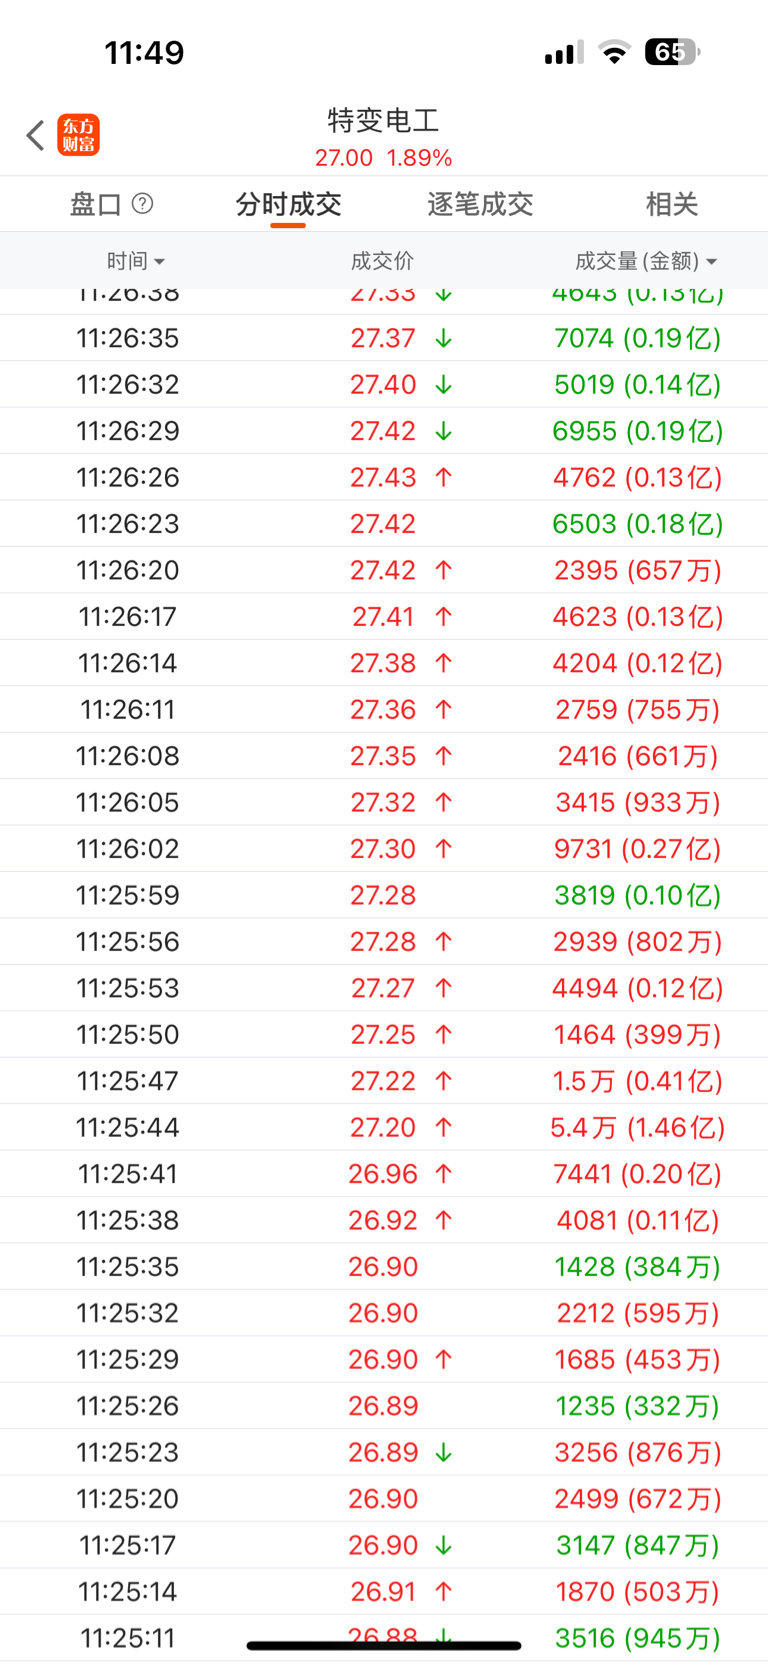Tap the up arrow at 11:26:26 row
The width and height of the screenshot is (768, 1665).
pyautogui.click(x=444, y=478)
